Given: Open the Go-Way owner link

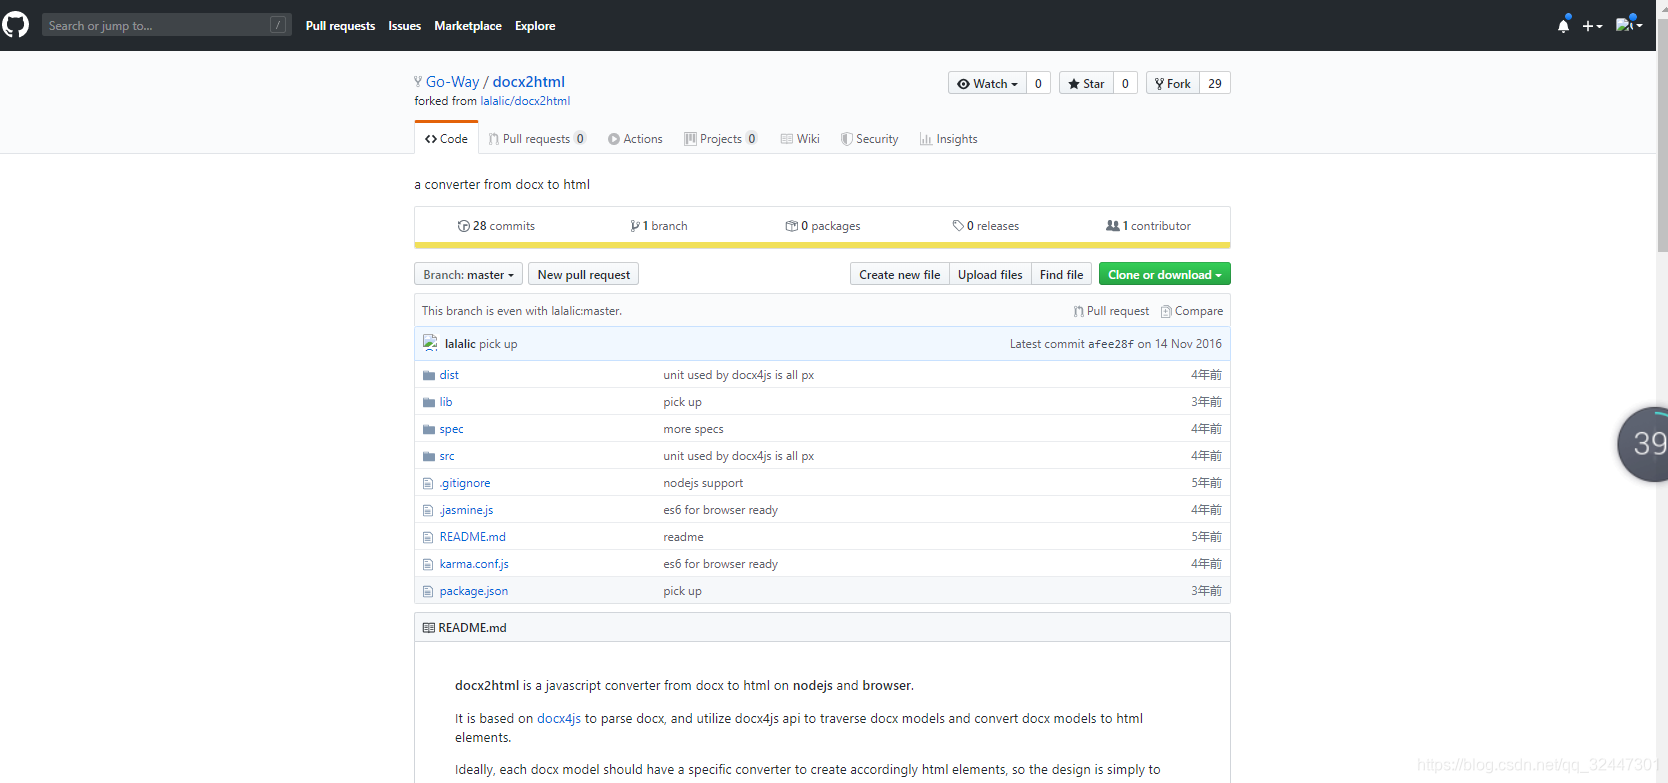Looking at the screenshot, I should click(452, 82).
